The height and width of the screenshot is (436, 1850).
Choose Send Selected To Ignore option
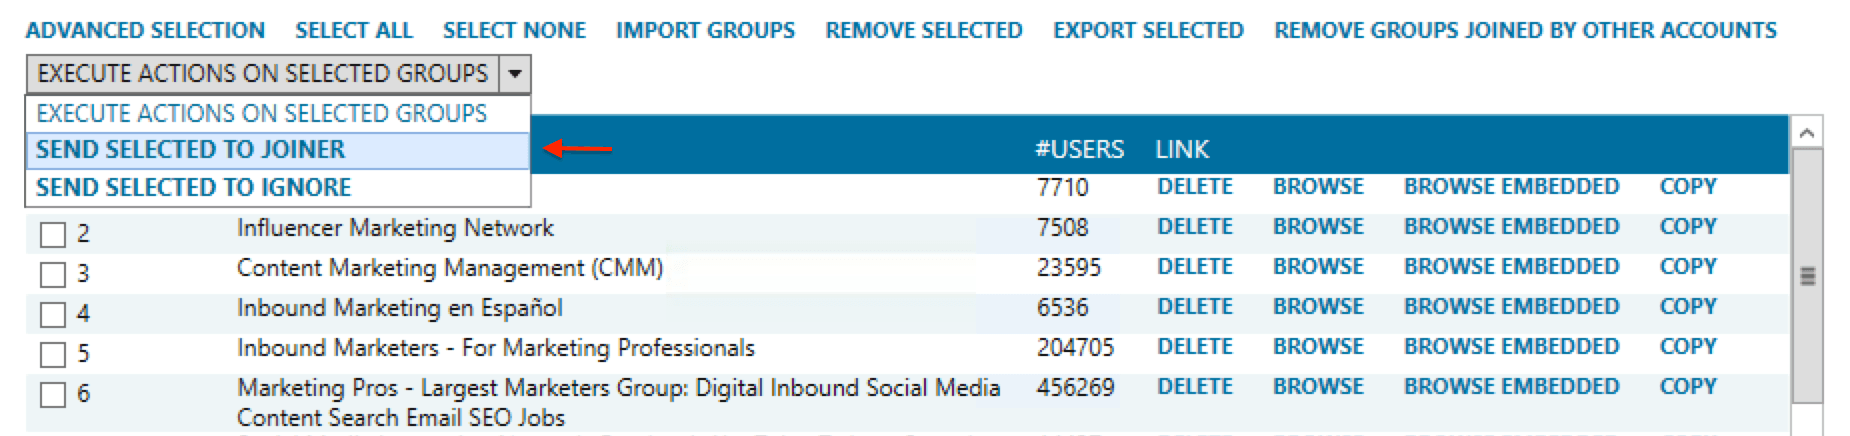[x=193, y=188]
